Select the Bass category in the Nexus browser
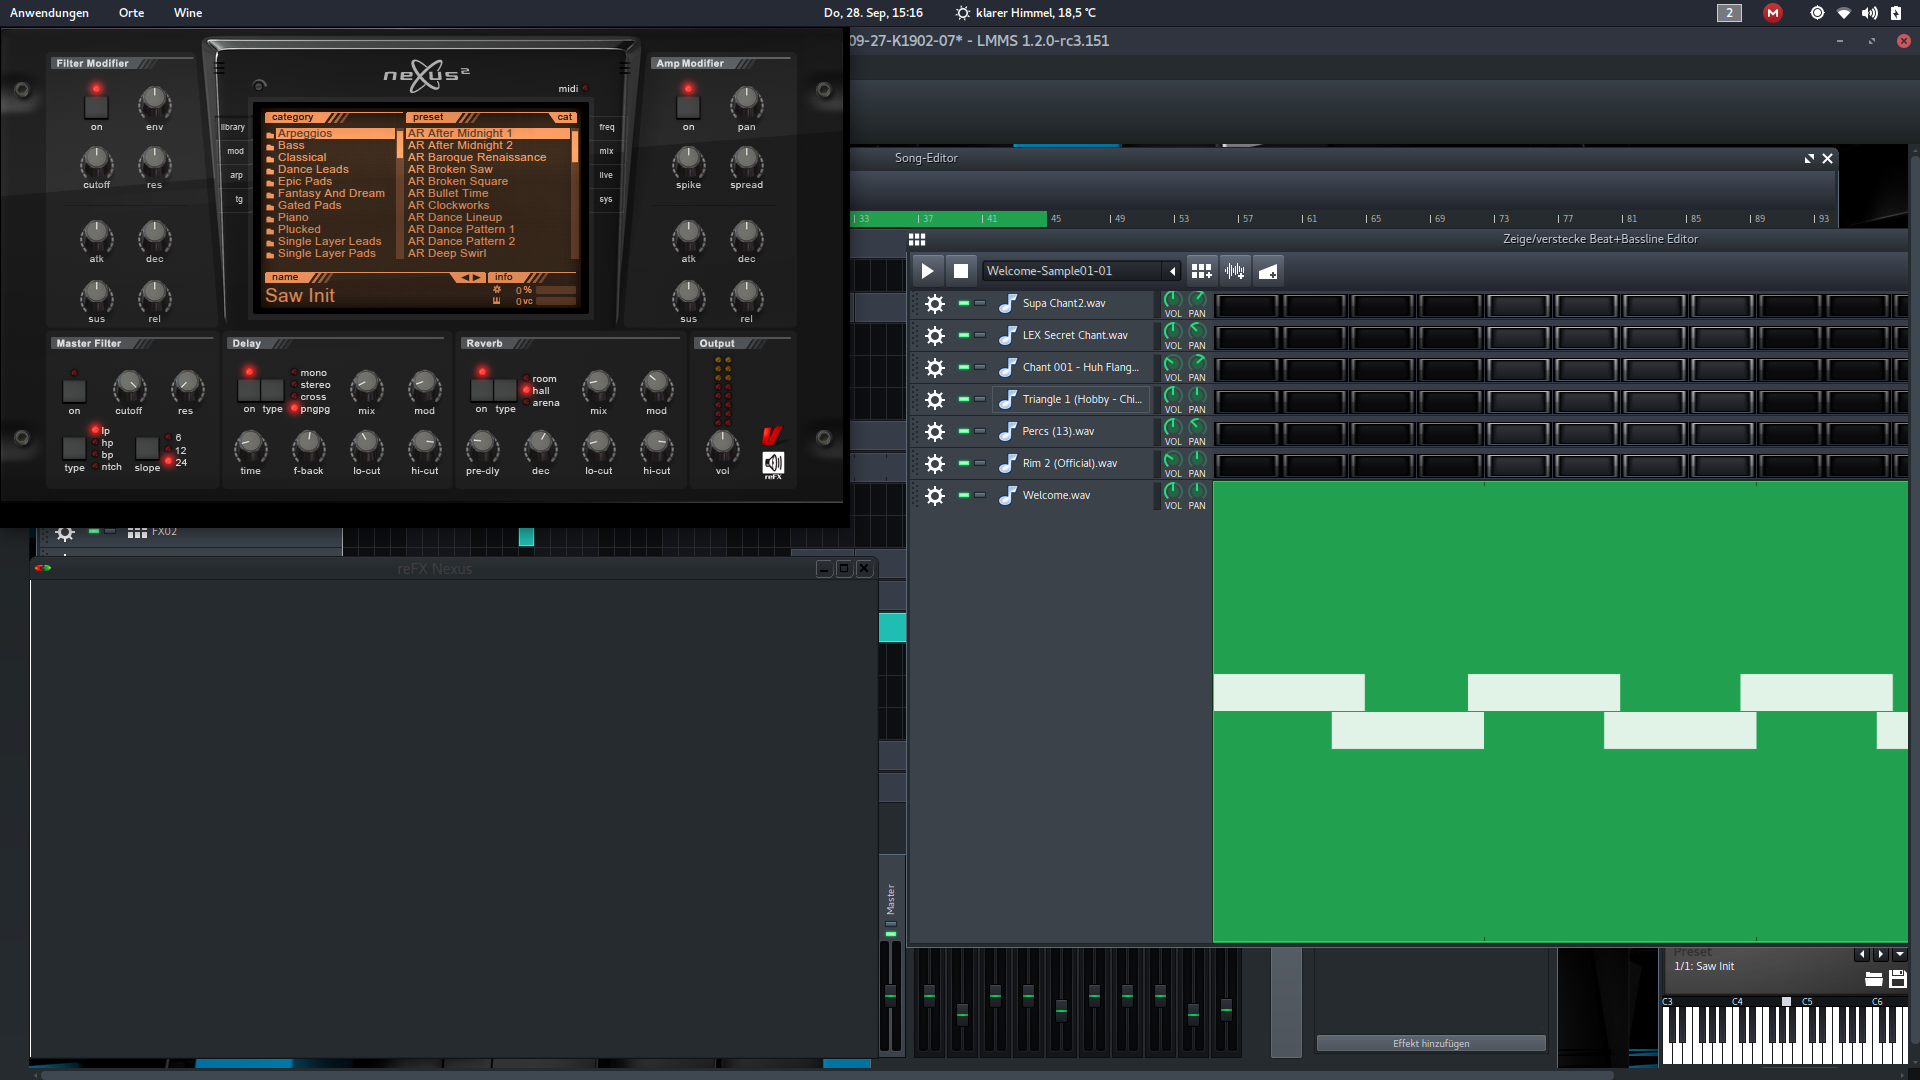 [291, 145]
